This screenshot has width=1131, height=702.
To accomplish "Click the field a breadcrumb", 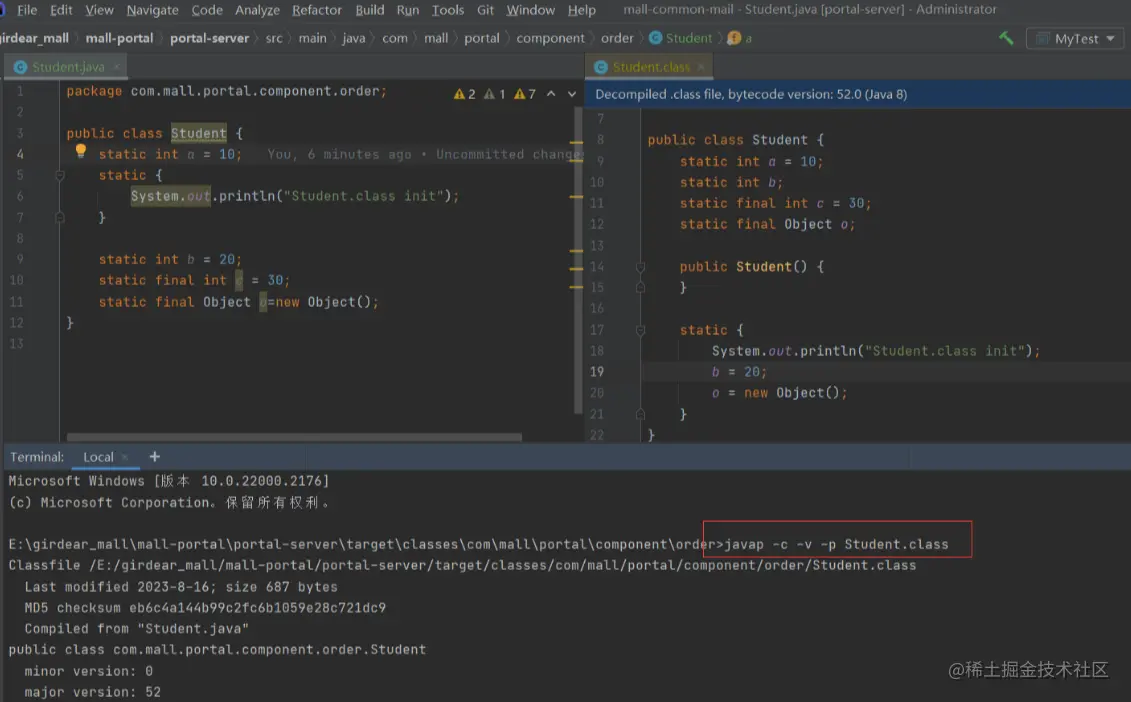I will (740, 38).
